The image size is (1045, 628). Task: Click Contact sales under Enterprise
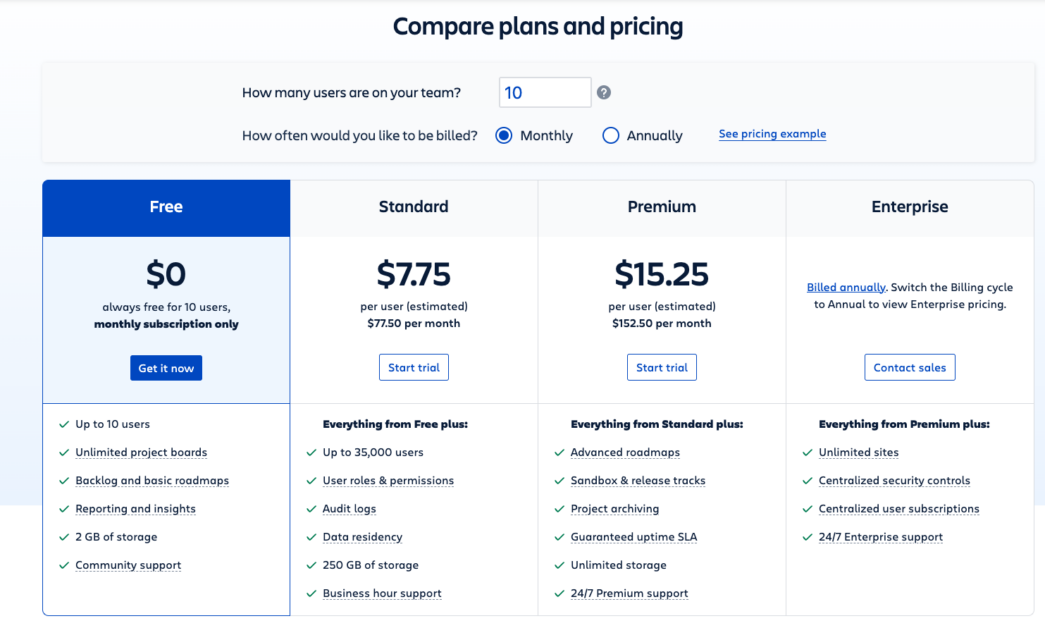[909, 367]
